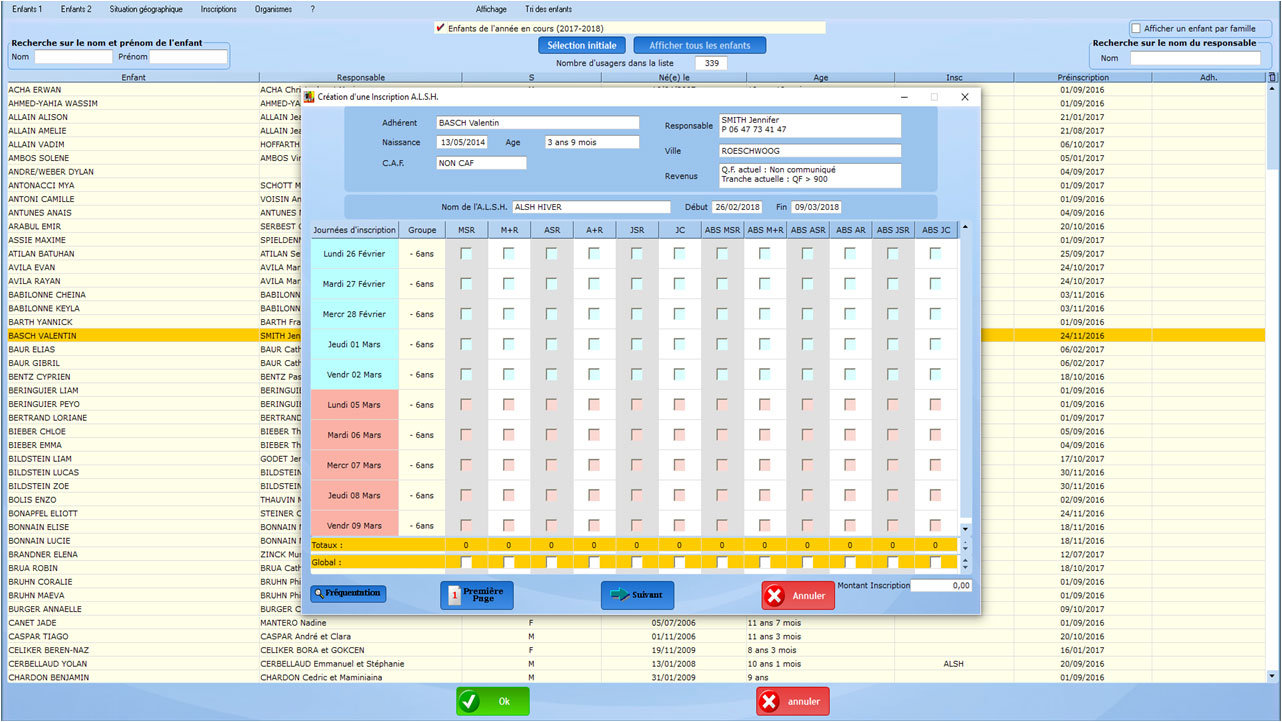This screenshot has width=1282, height=722.
Task: Check MSR for Lundi 26 Février
Action: coord(466,254)
